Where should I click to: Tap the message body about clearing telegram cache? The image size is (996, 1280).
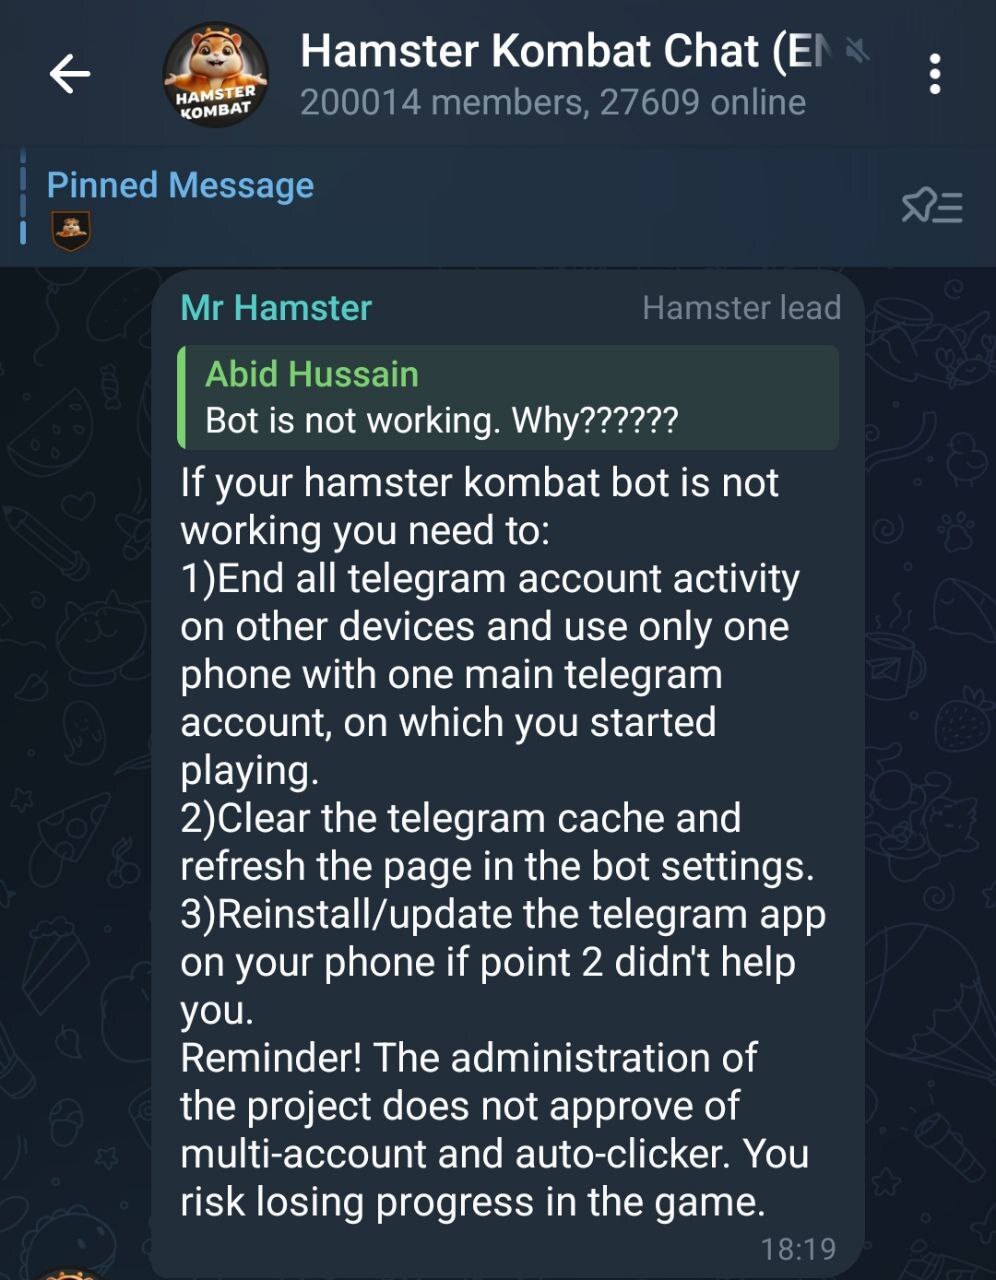pos(497,842)
